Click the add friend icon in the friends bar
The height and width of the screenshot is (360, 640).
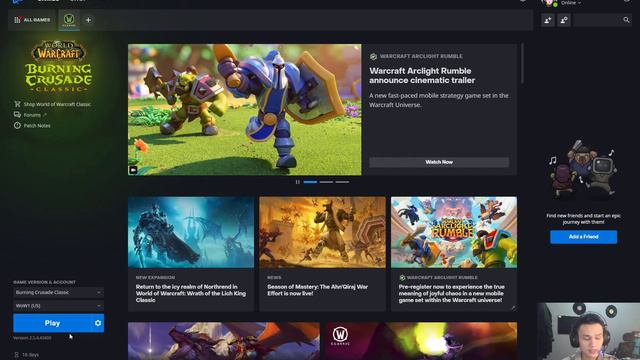point(548,20)
